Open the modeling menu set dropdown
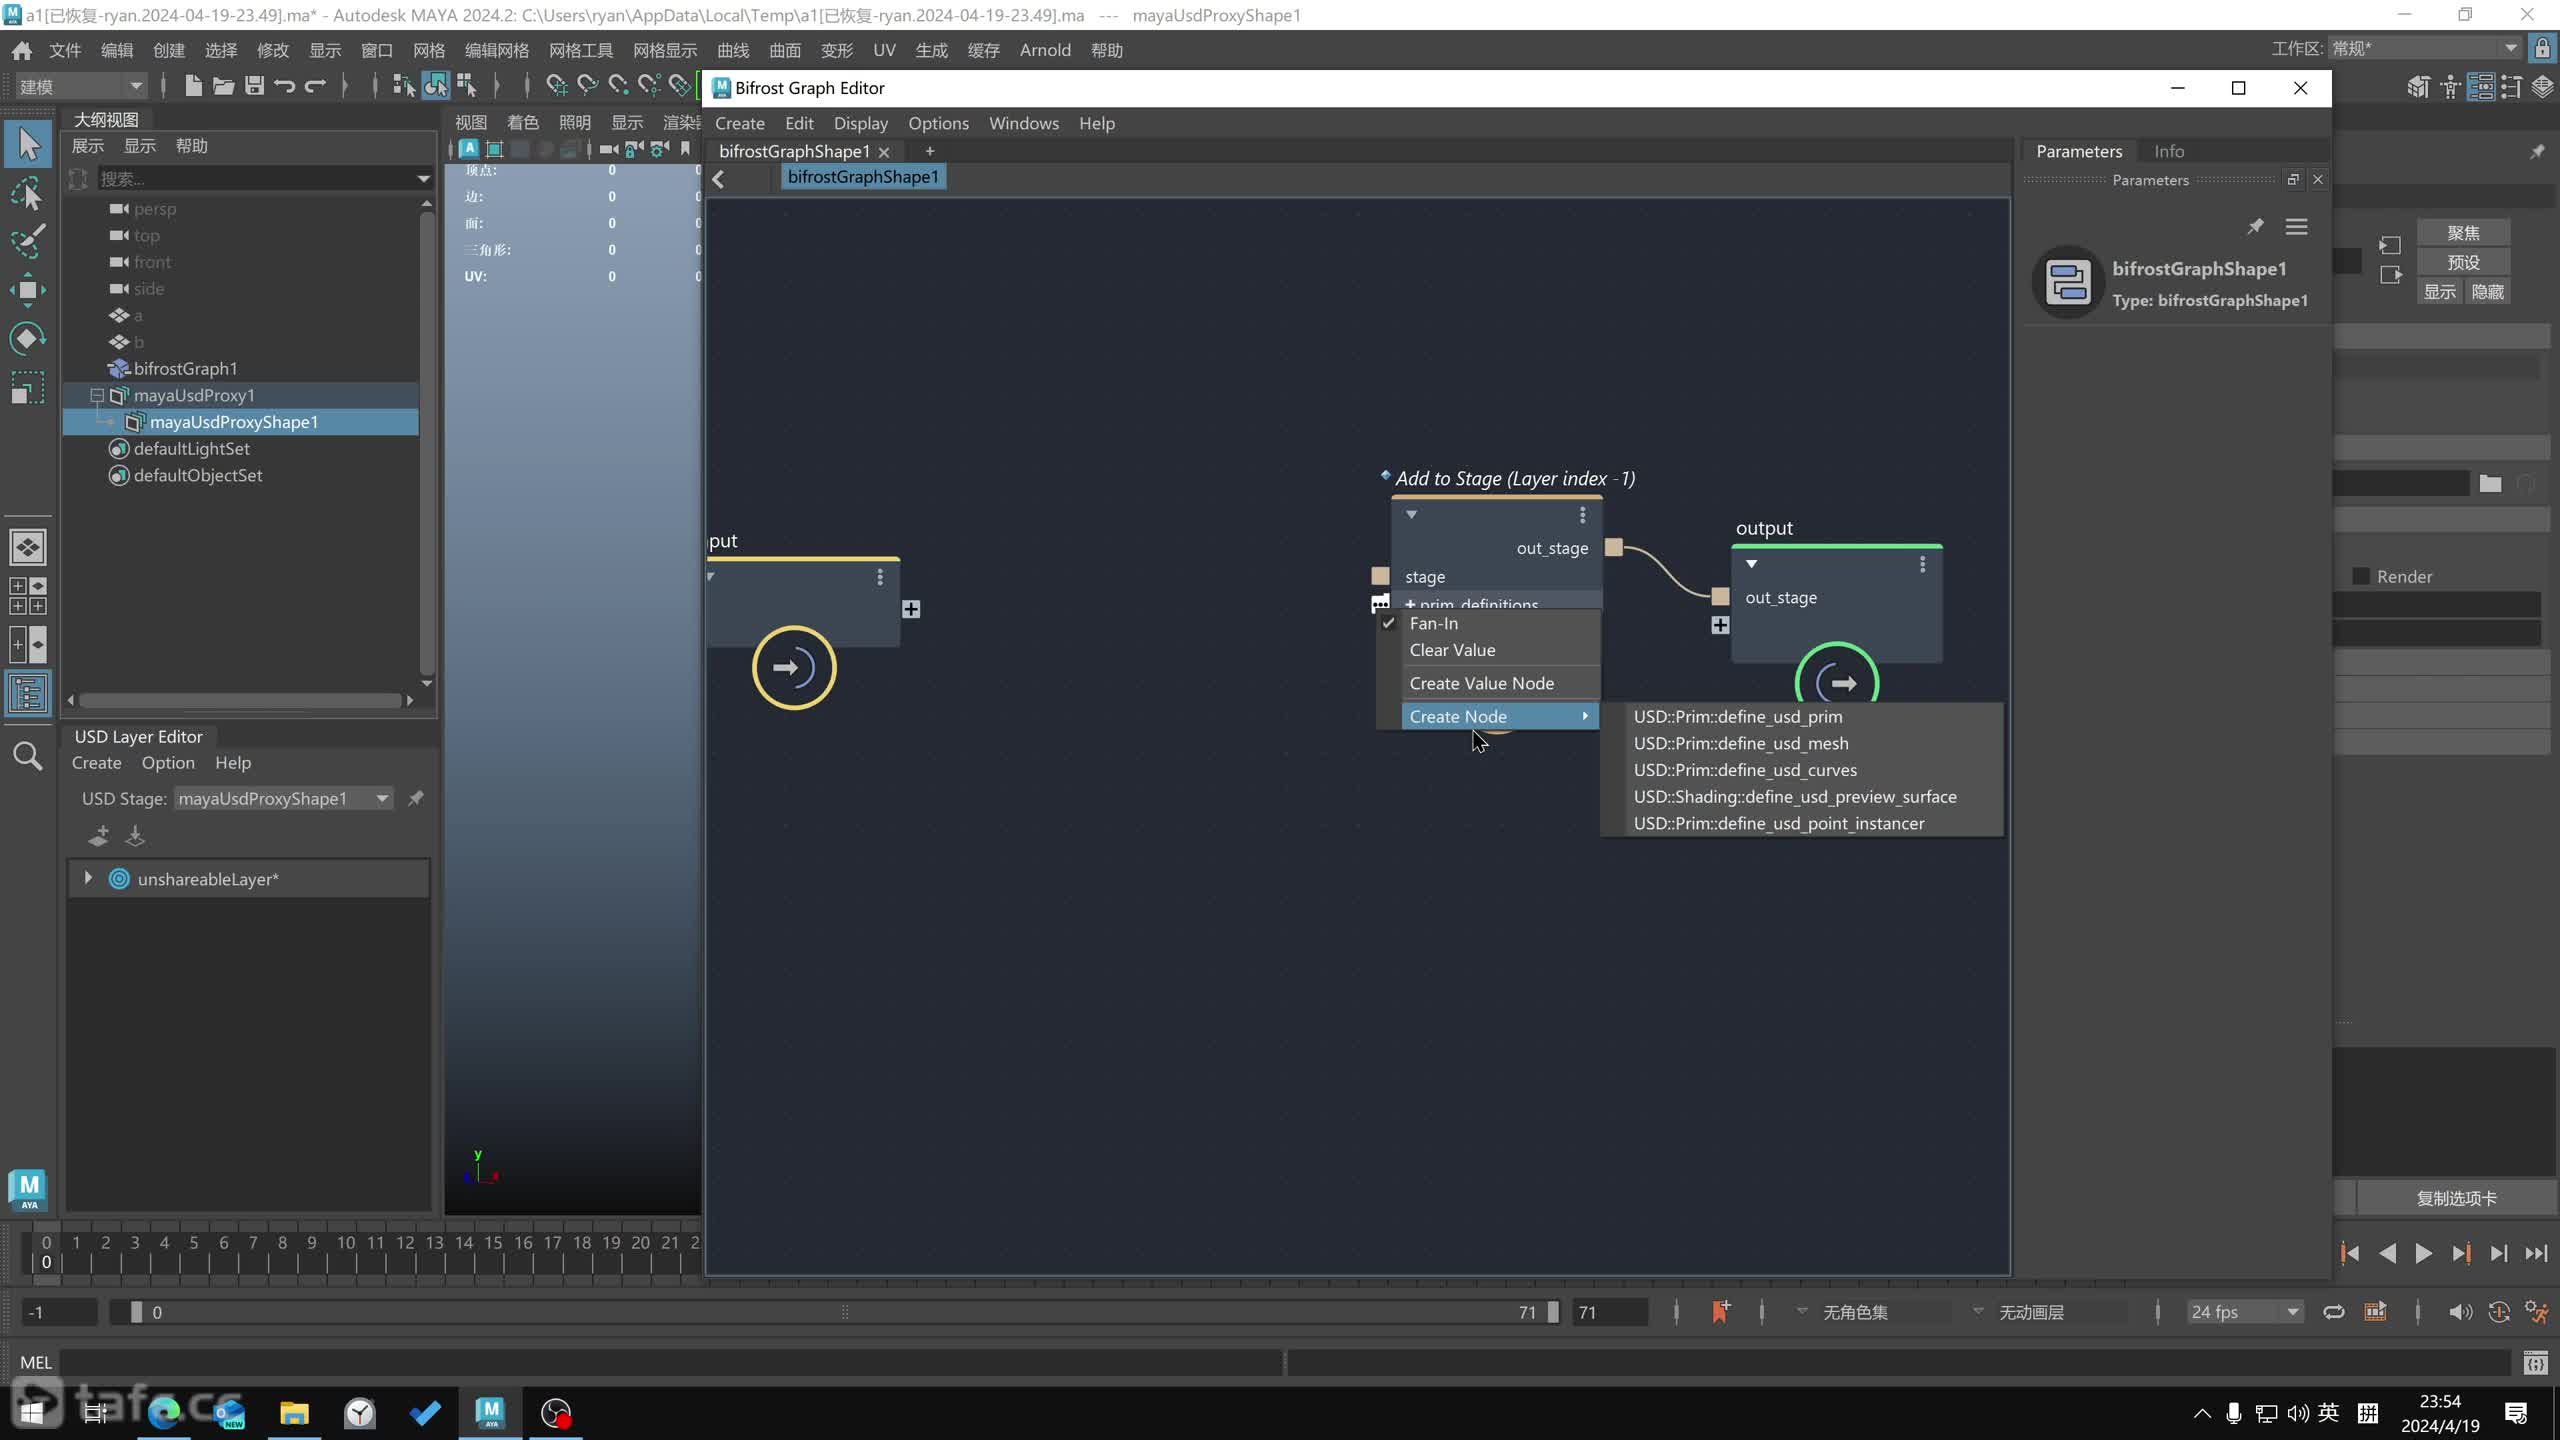This screenshot has width=2560, height=1440. coord(80,86)
